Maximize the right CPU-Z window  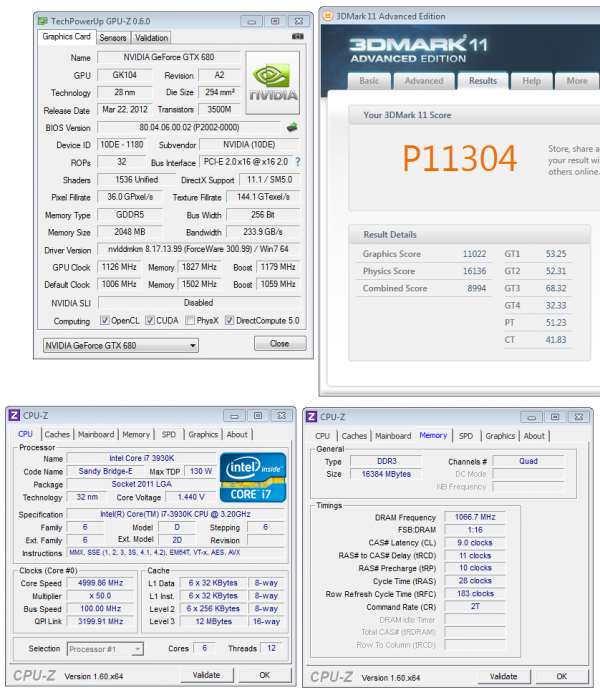pos(555,417)
